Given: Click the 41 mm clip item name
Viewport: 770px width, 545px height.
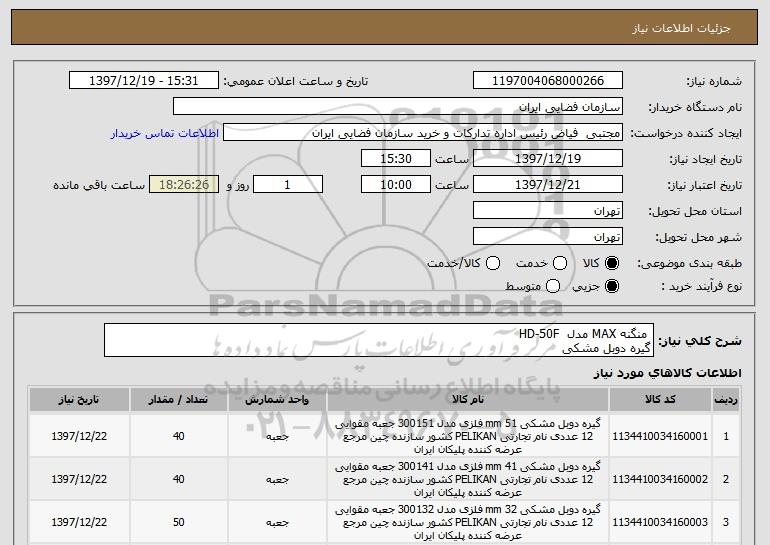Looking at the screenshot, I should coord(468,479).
